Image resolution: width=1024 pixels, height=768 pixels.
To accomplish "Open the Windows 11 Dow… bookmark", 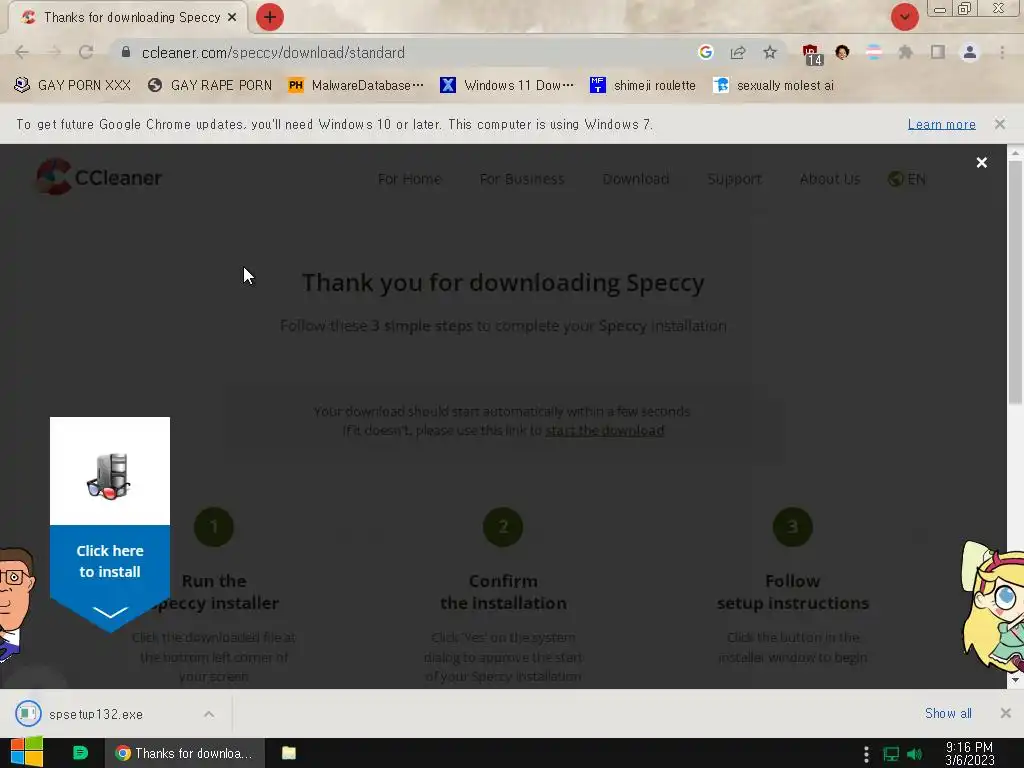I will pyautogui.click(x=507, y=86).
